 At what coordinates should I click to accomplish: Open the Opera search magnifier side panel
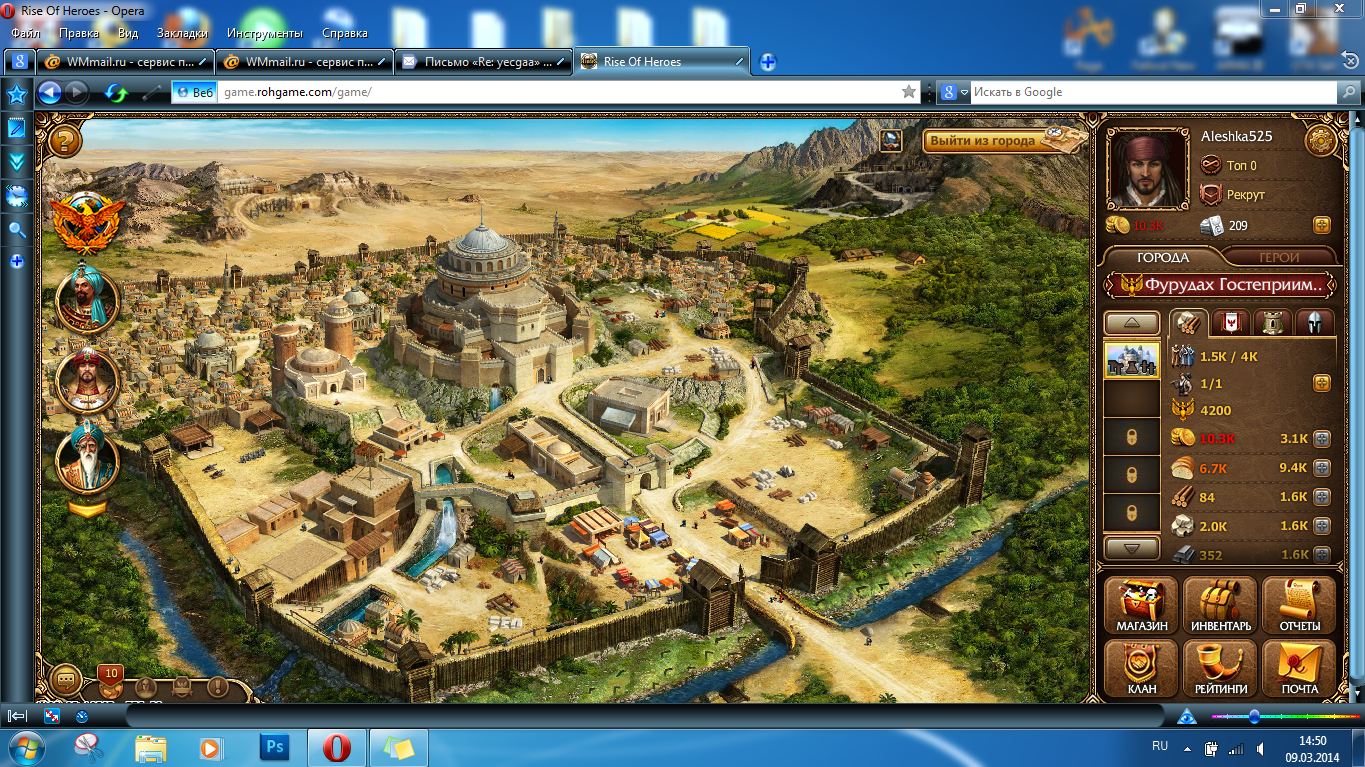[x=17, y=229]
